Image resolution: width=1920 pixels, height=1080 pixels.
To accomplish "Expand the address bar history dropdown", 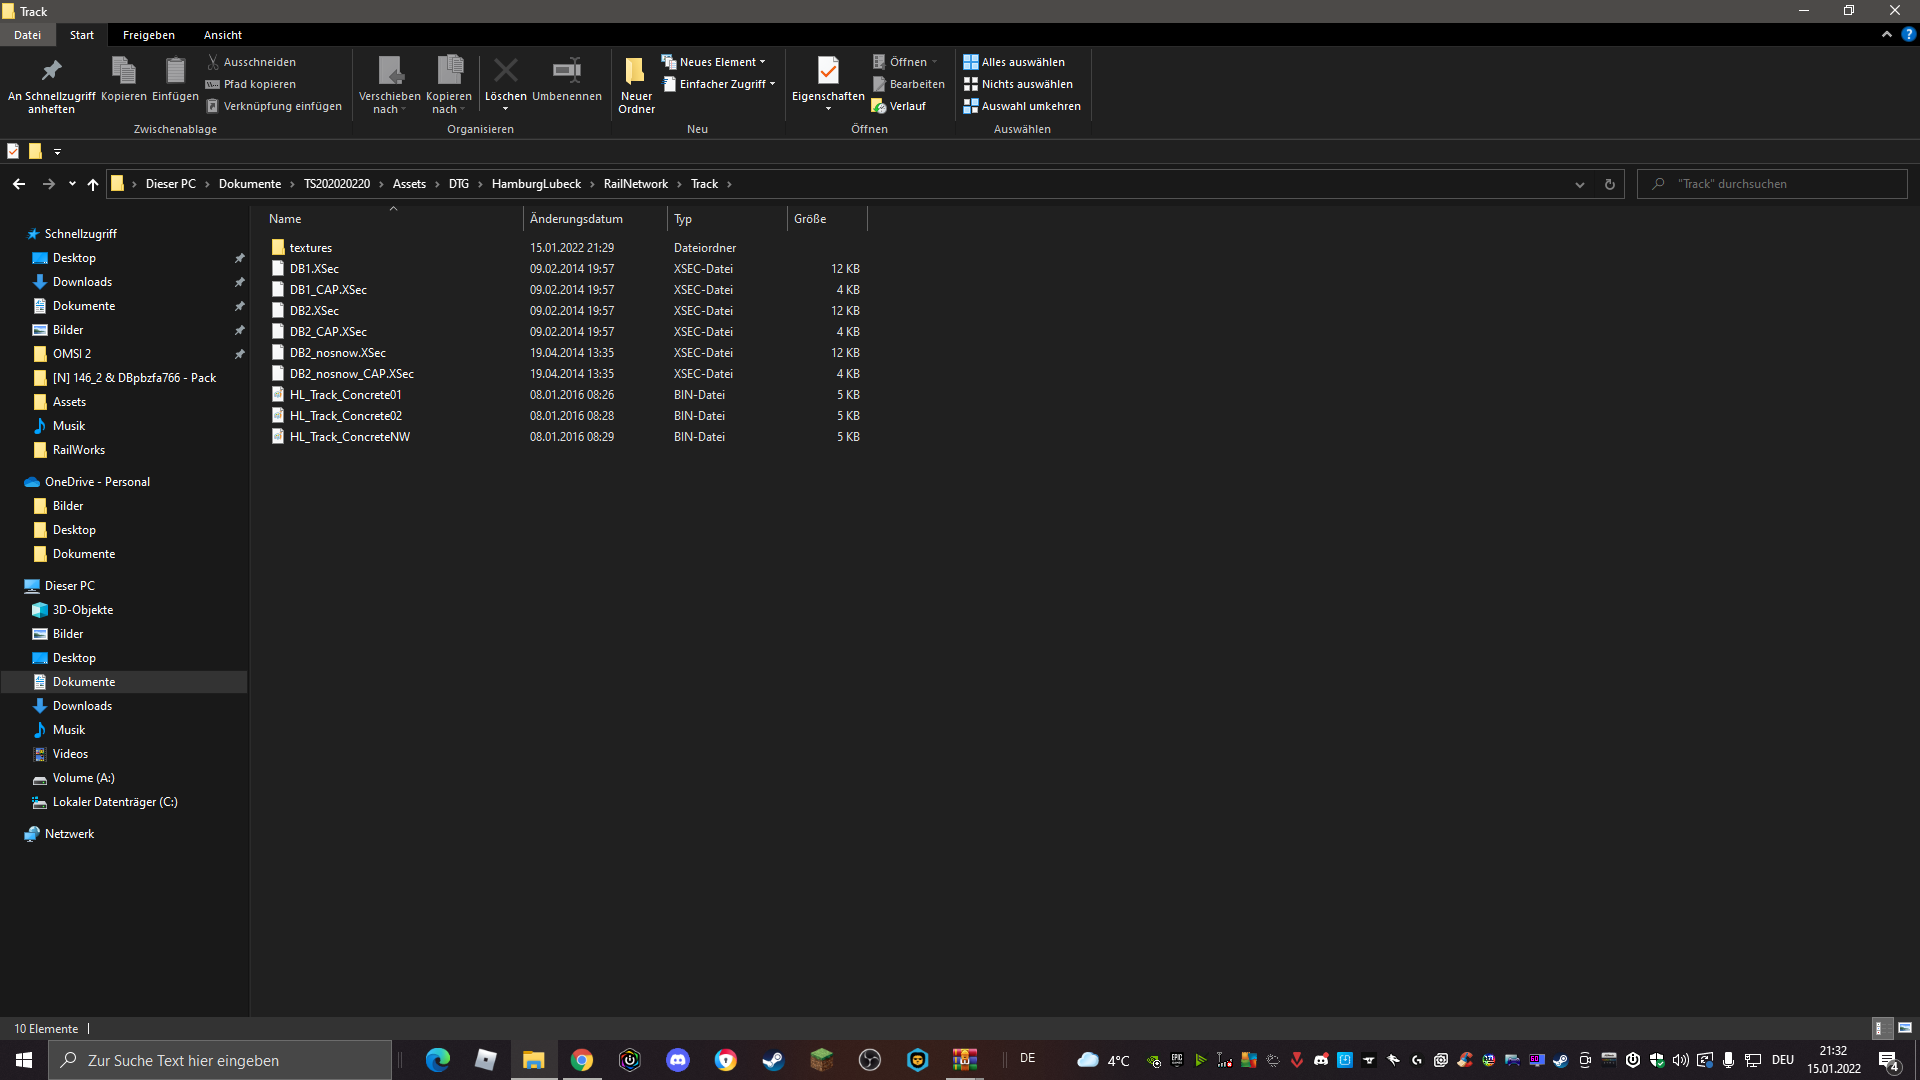I will tap(1580, 184).
